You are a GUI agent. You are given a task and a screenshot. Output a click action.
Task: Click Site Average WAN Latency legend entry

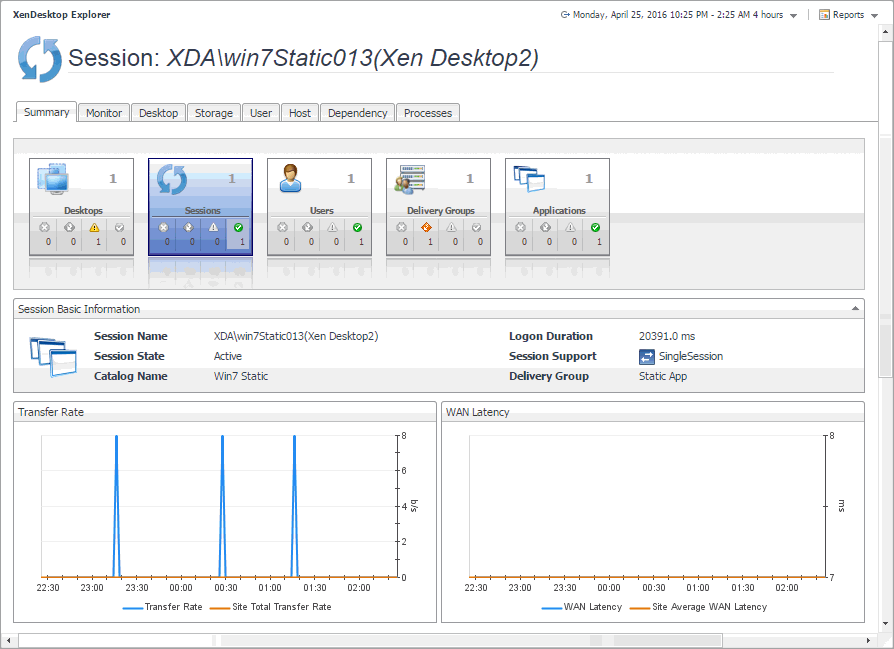coord(698,607)
